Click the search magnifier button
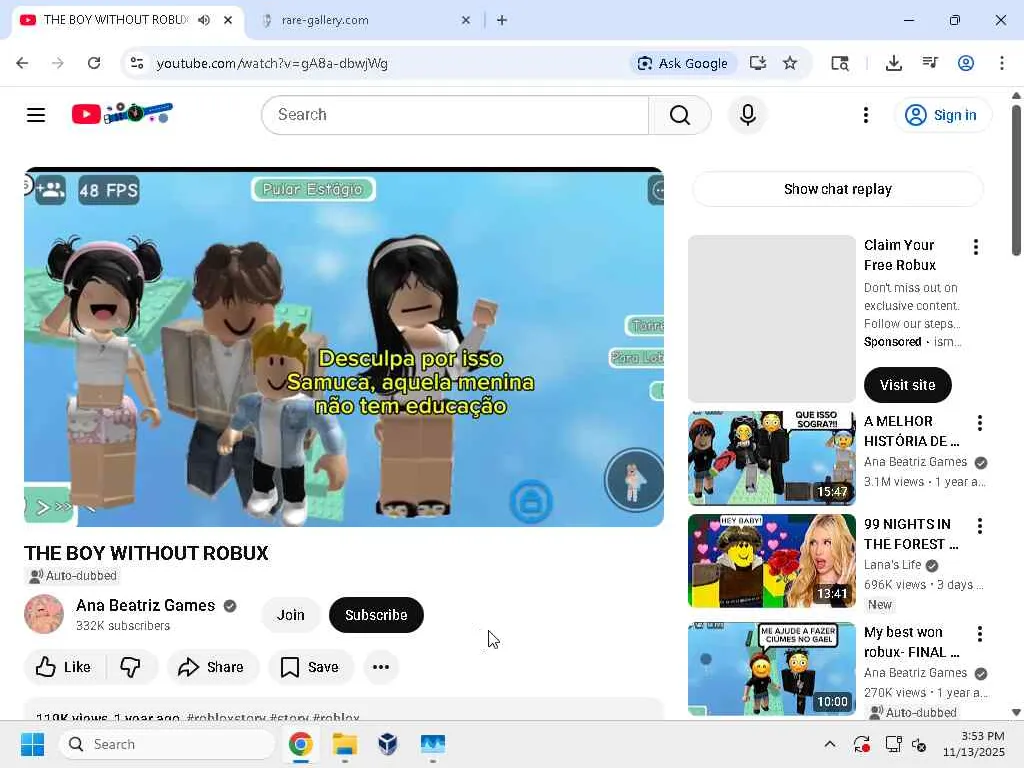Viewport: 1024px width, 768px height. coord(680,115)
